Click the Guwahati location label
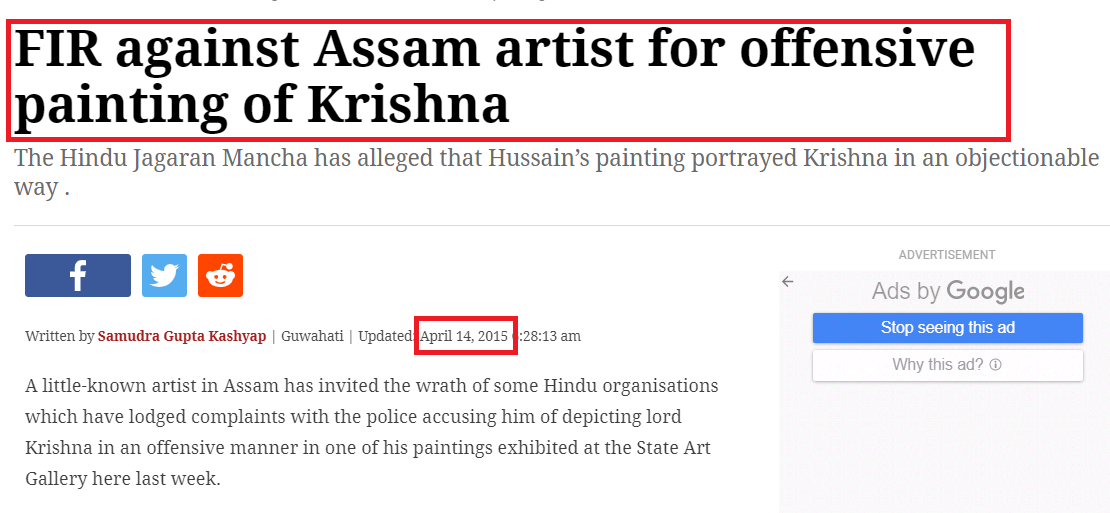 pyautogui.click(x=312, y=336)
